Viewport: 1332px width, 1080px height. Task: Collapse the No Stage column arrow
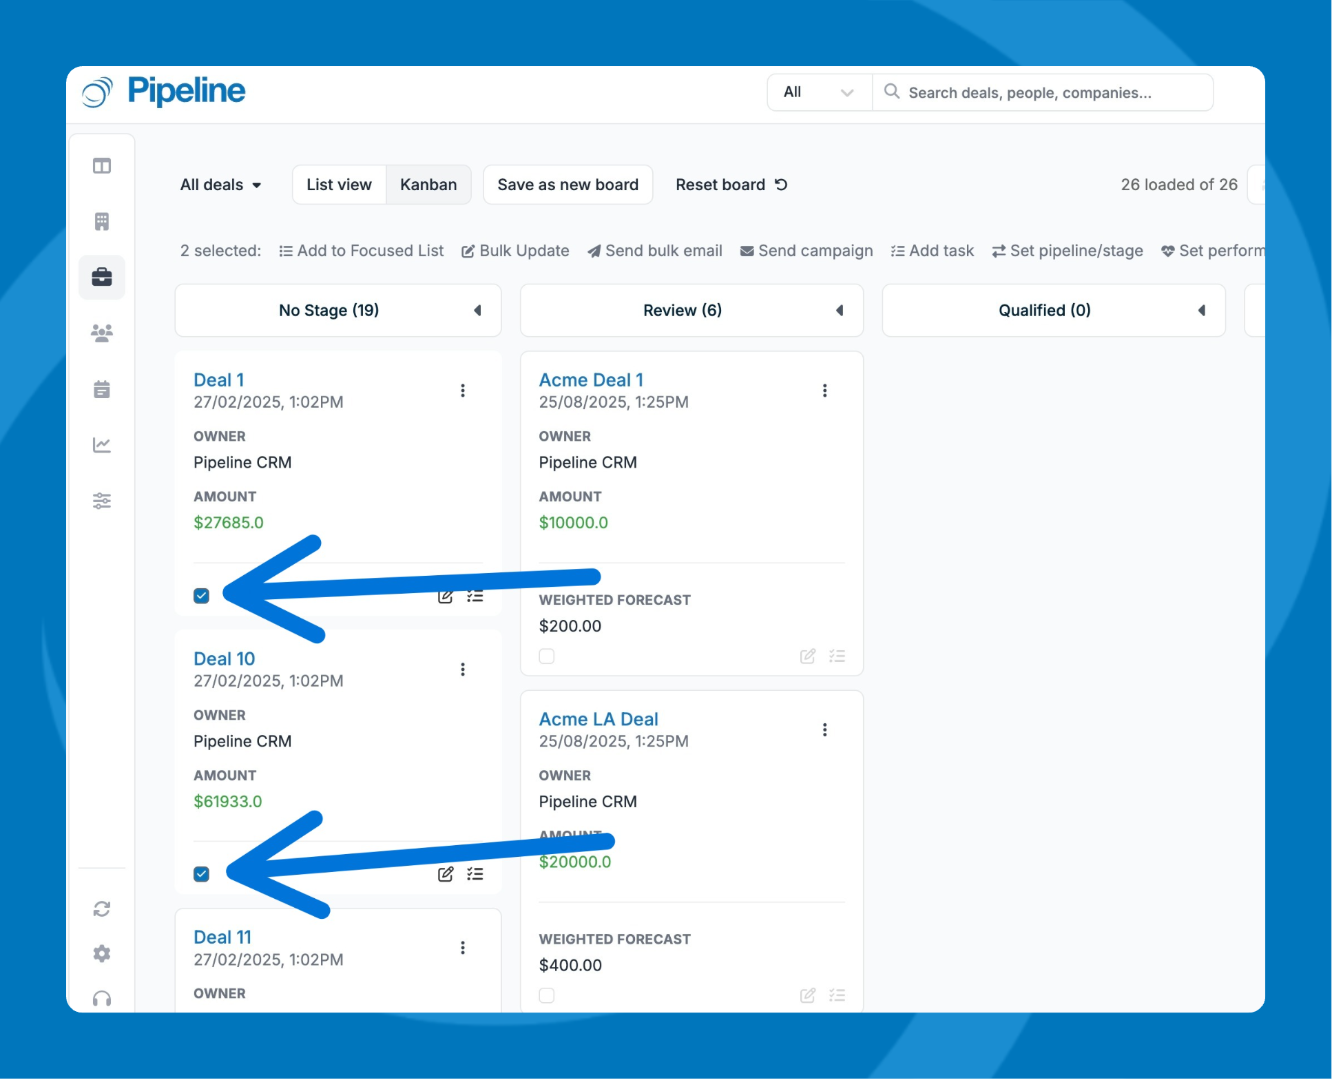coord(478,311)
